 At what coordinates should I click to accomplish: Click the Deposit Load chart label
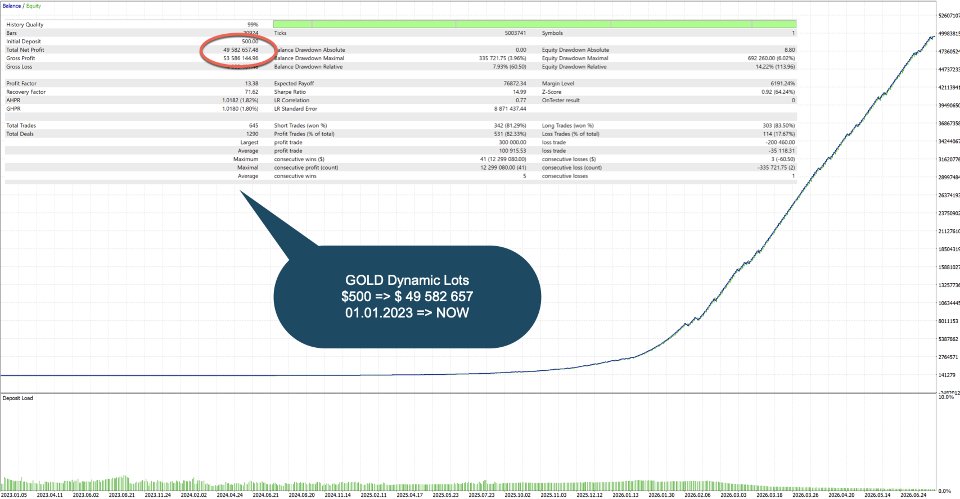point(18,398)
